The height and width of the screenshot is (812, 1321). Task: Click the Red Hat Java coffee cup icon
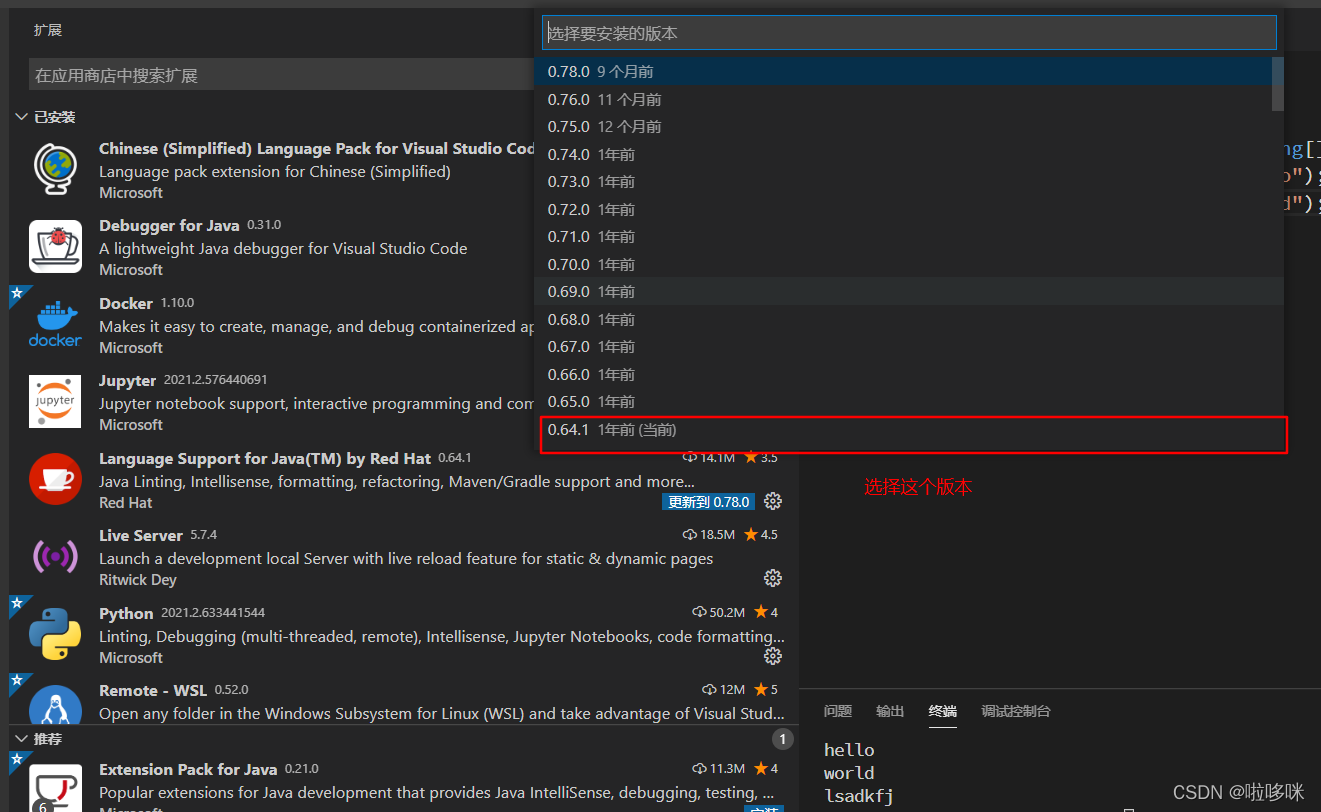click(55, 479)
